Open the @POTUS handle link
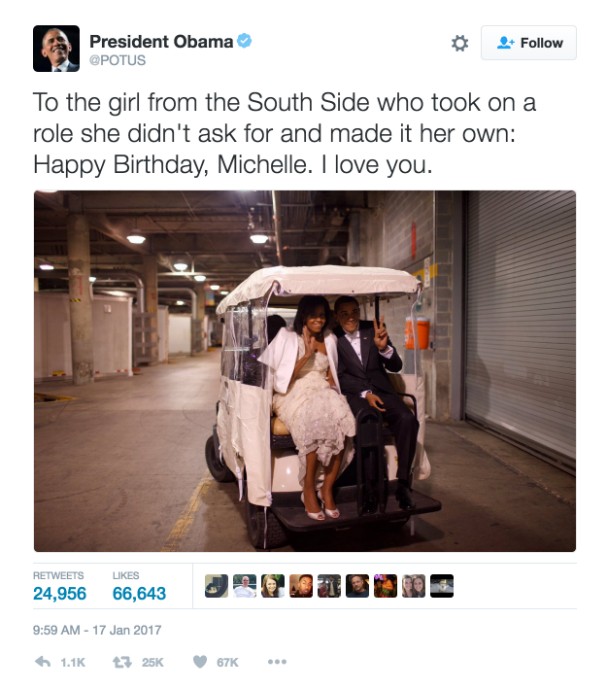This screenshot has width=607, height=688. click(118, 60)
